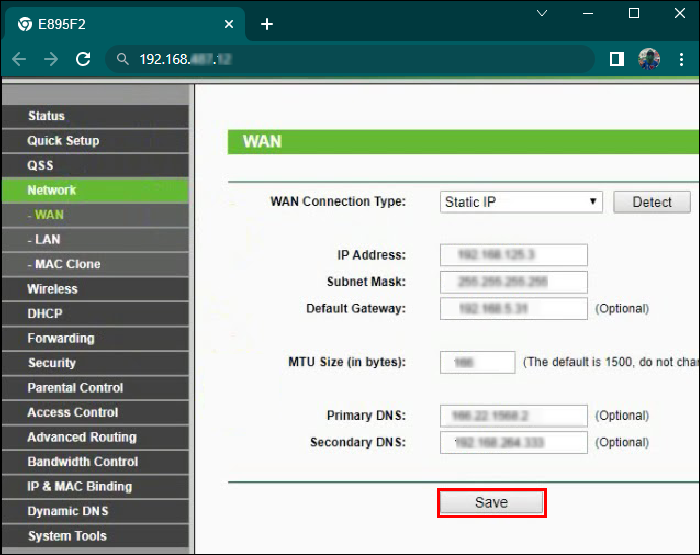This screenshot has width=700, height=555.
Task: Open Security in sidebar
Action: 96,363
